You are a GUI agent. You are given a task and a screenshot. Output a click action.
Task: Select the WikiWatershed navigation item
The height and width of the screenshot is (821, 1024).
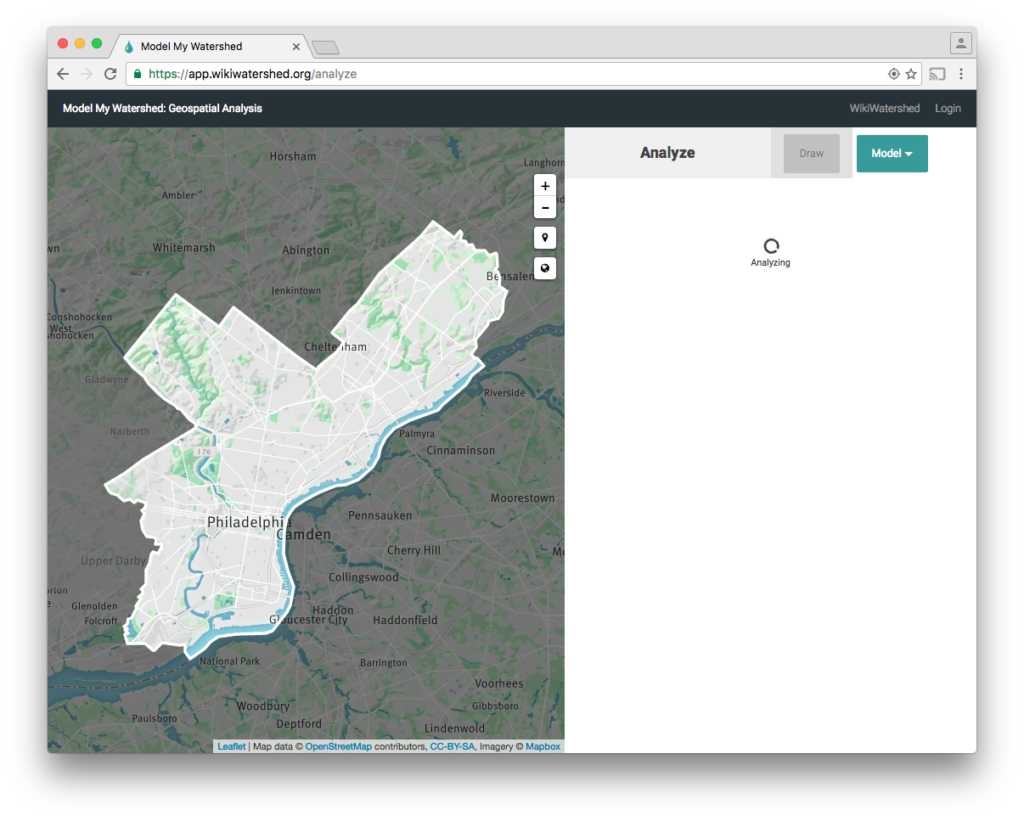884,108
